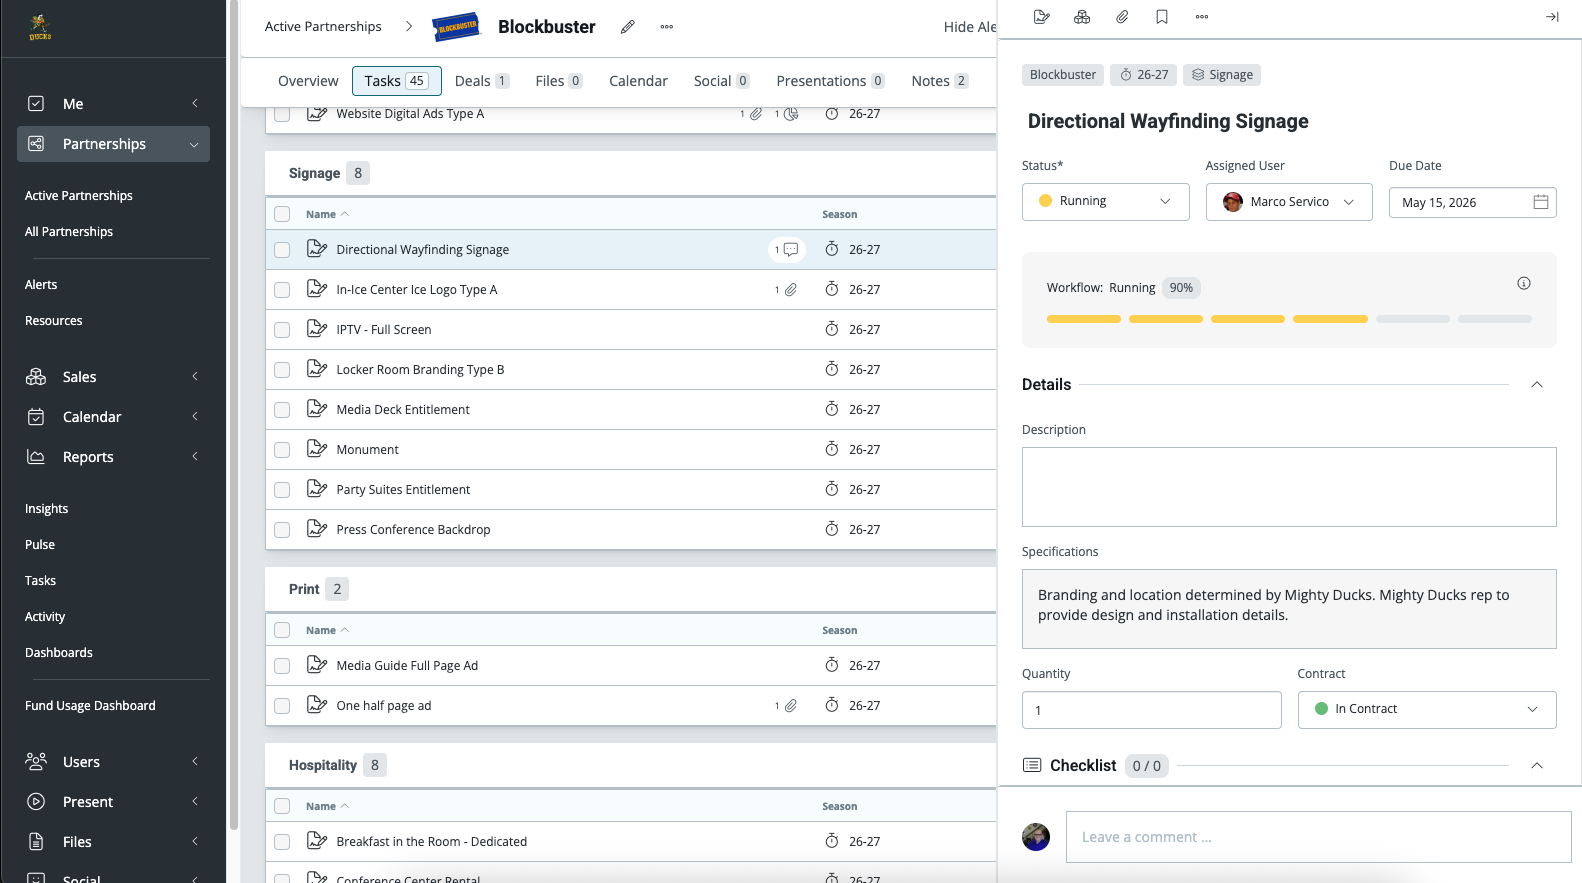Click the Sales icon in sidebar
Viewport: 1582px width, 883px height.
(x=36, y=377)
